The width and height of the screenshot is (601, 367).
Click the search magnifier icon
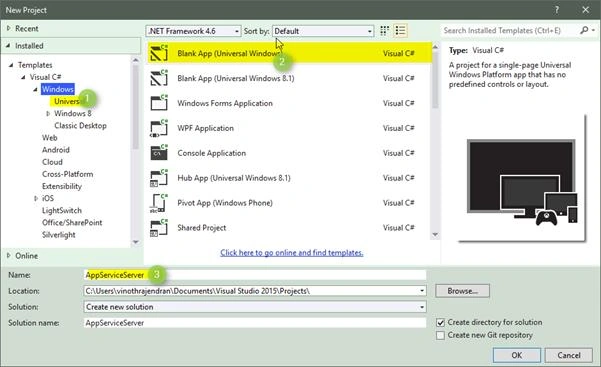584,30
